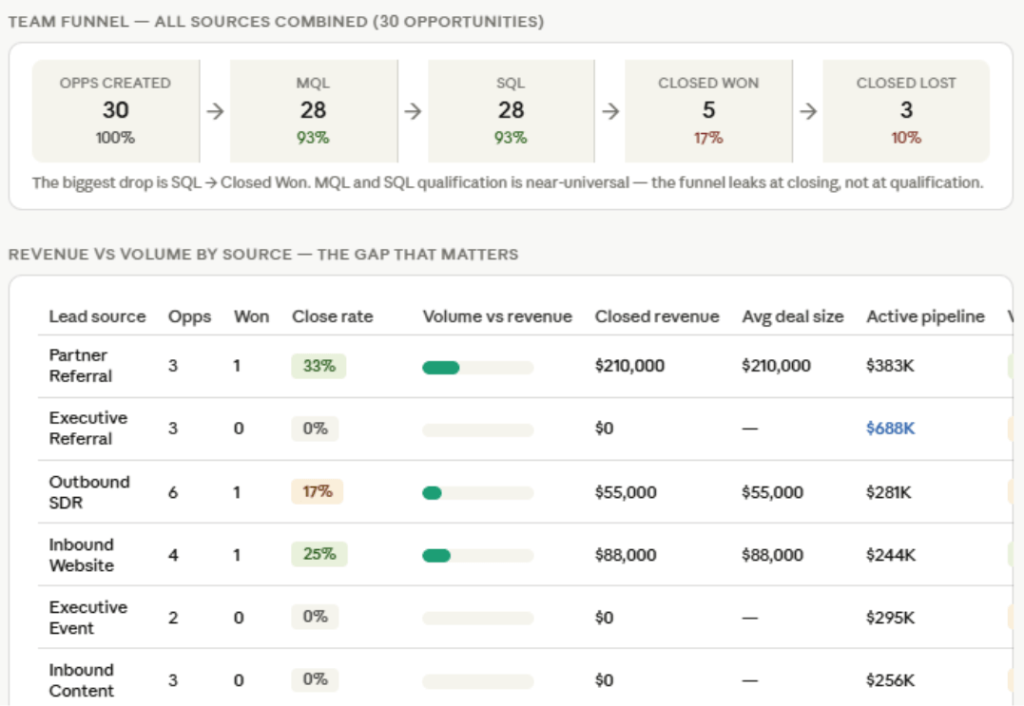The image size is (1024, 706).
Task: Sort table by Lead source column header
Action: (x=97, y=316)
